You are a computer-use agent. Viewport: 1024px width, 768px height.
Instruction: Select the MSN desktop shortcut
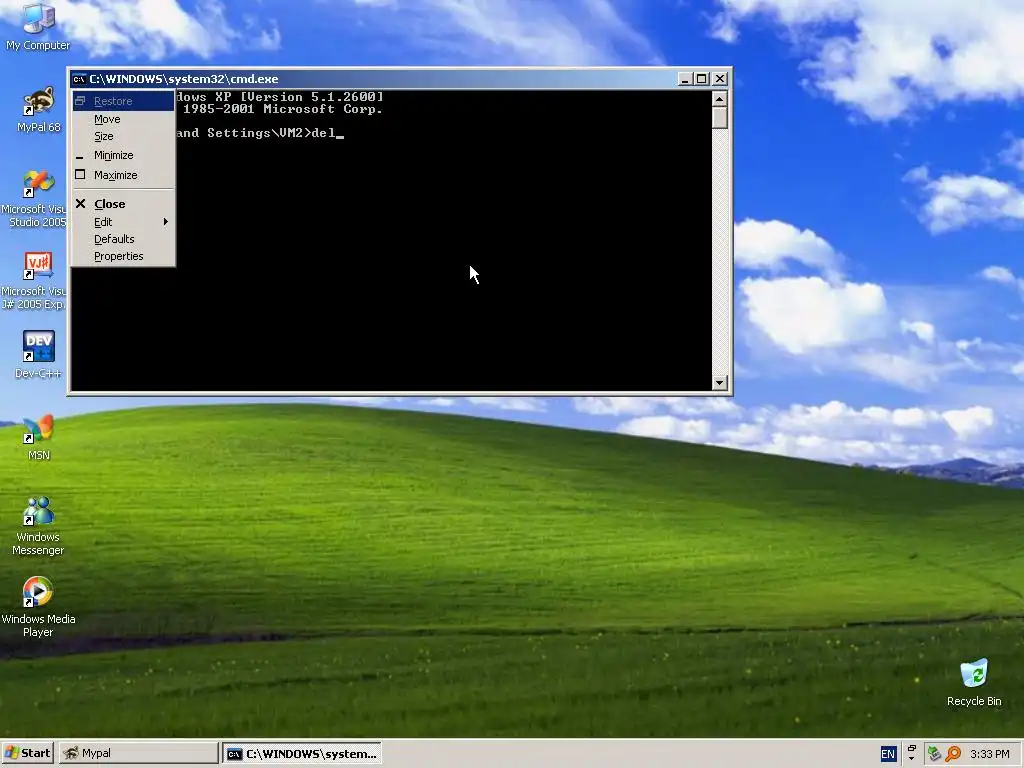39,437
